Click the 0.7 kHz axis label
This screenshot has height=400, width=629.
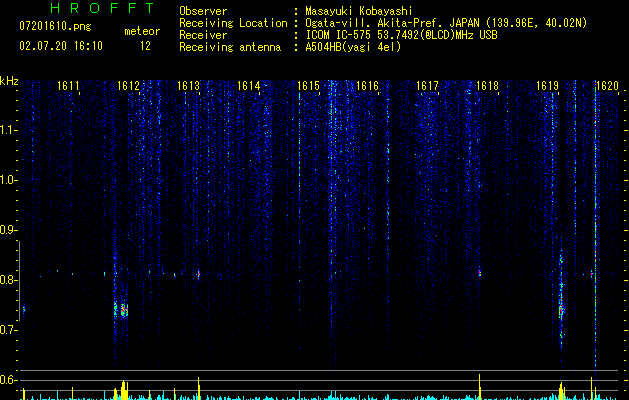8,330
